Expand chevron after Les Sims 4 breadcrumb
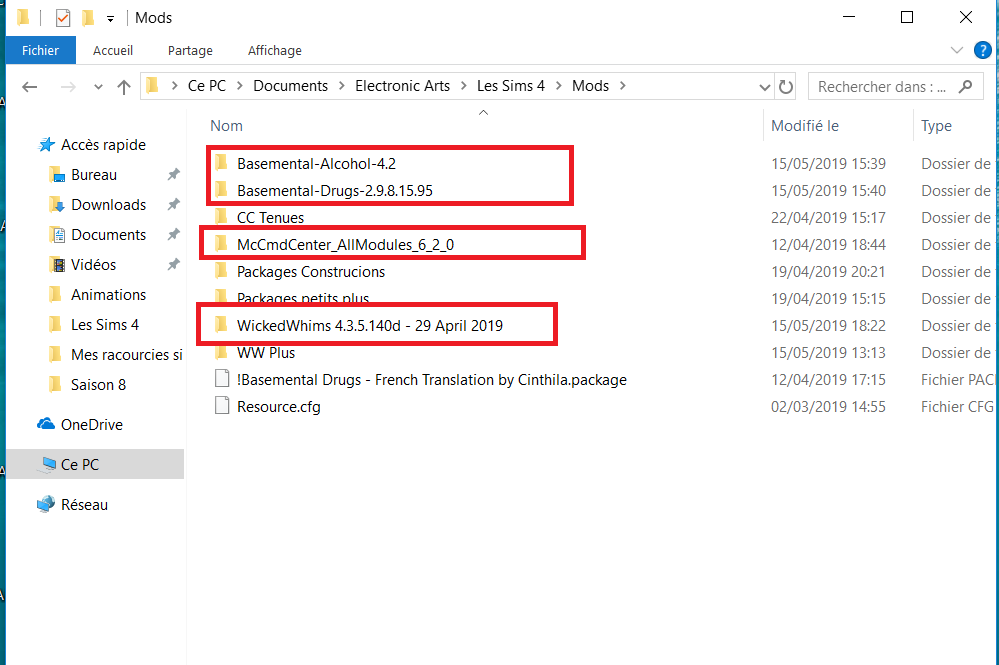Viewport: 999px width, 665px height. pos(558,86)
